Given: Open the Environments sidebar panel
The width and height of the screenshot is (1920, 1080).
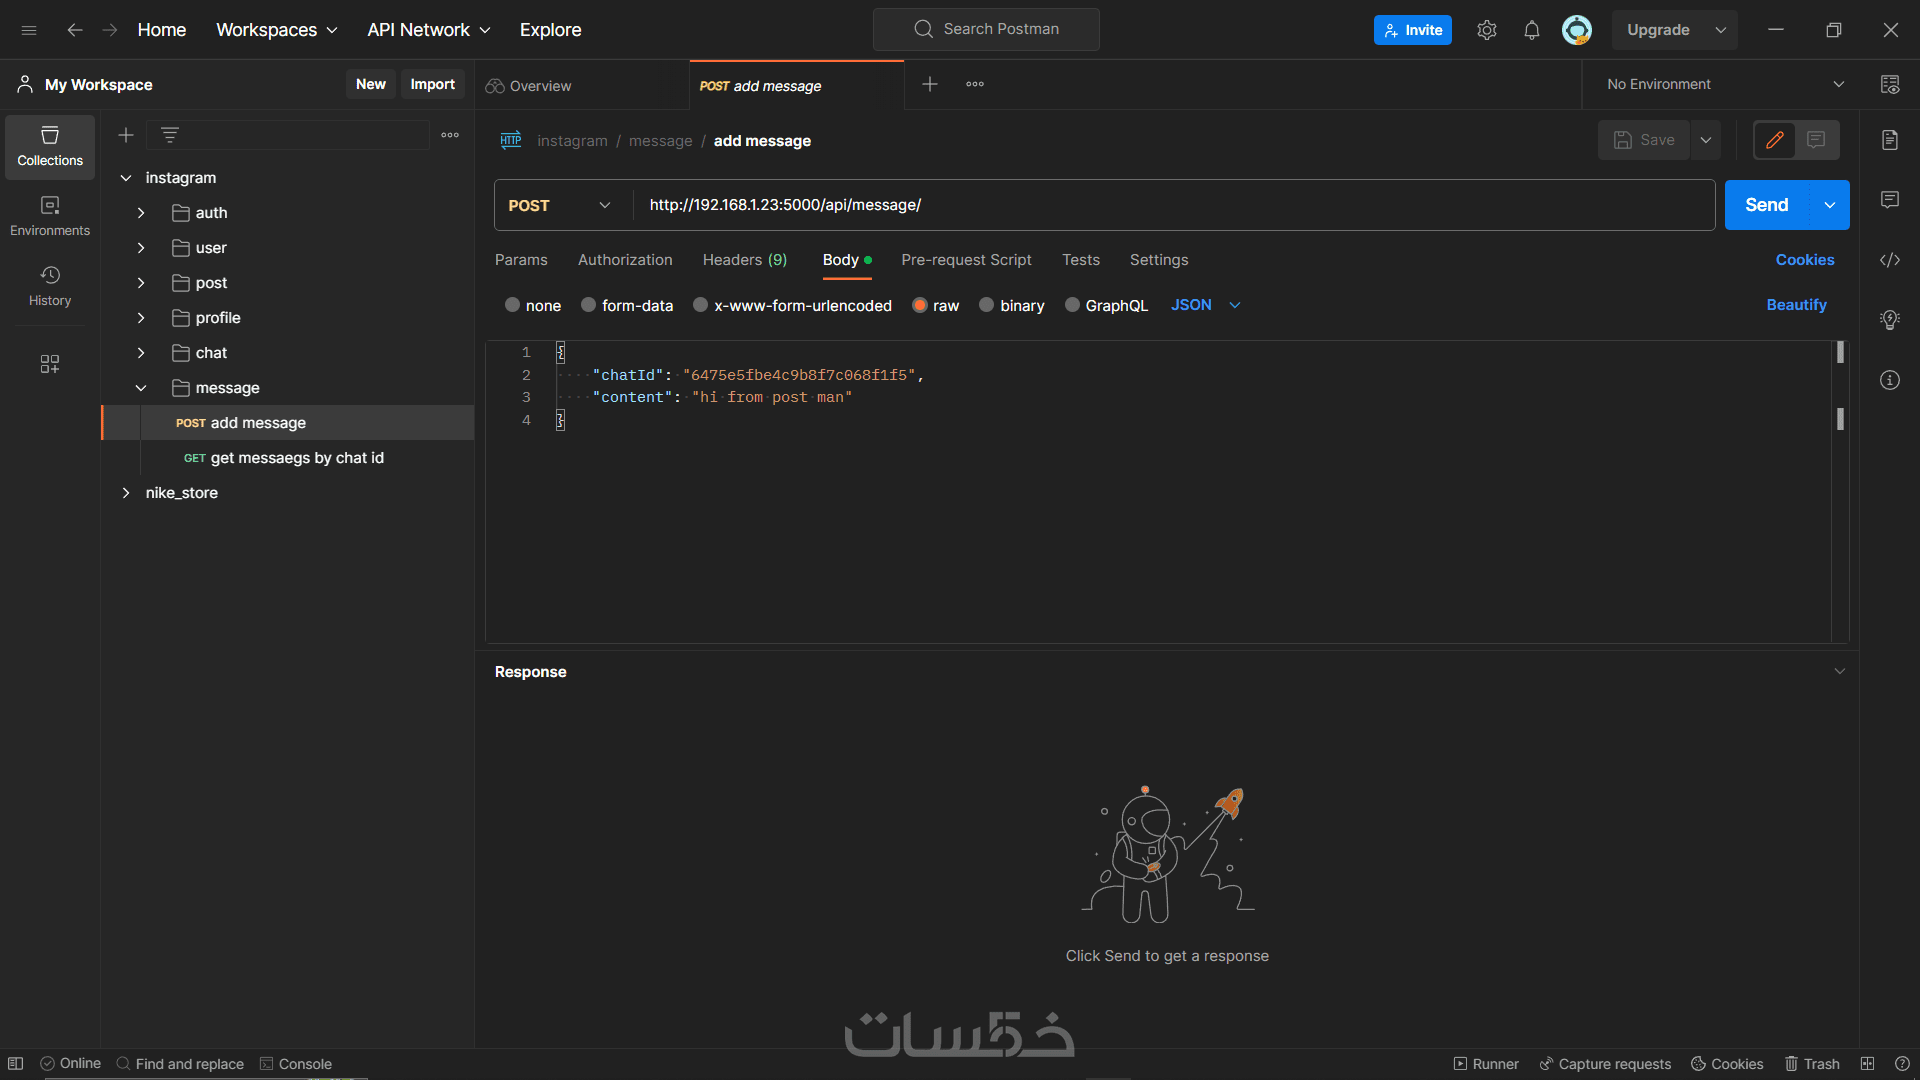Looking at the screenshot, I should point(50,216).
